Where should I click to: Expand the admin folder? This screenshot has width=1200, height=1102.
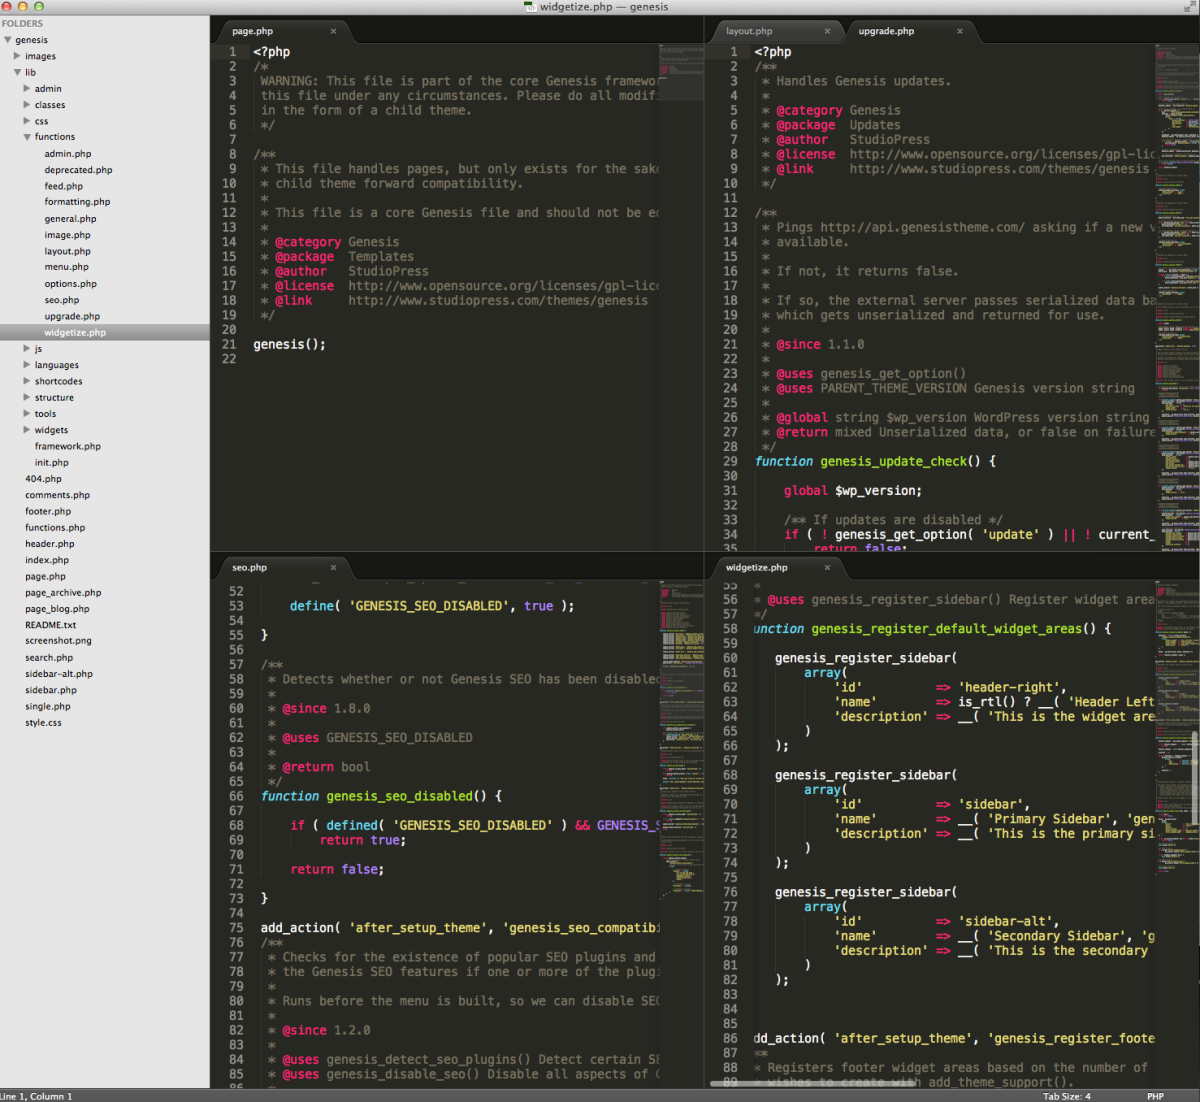[x=27, y=88]
